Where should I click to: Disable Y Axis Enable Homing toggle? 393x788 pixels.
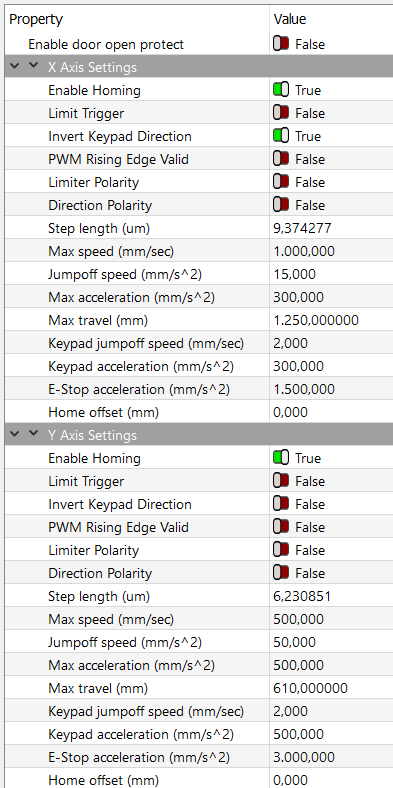coord(281,458)
